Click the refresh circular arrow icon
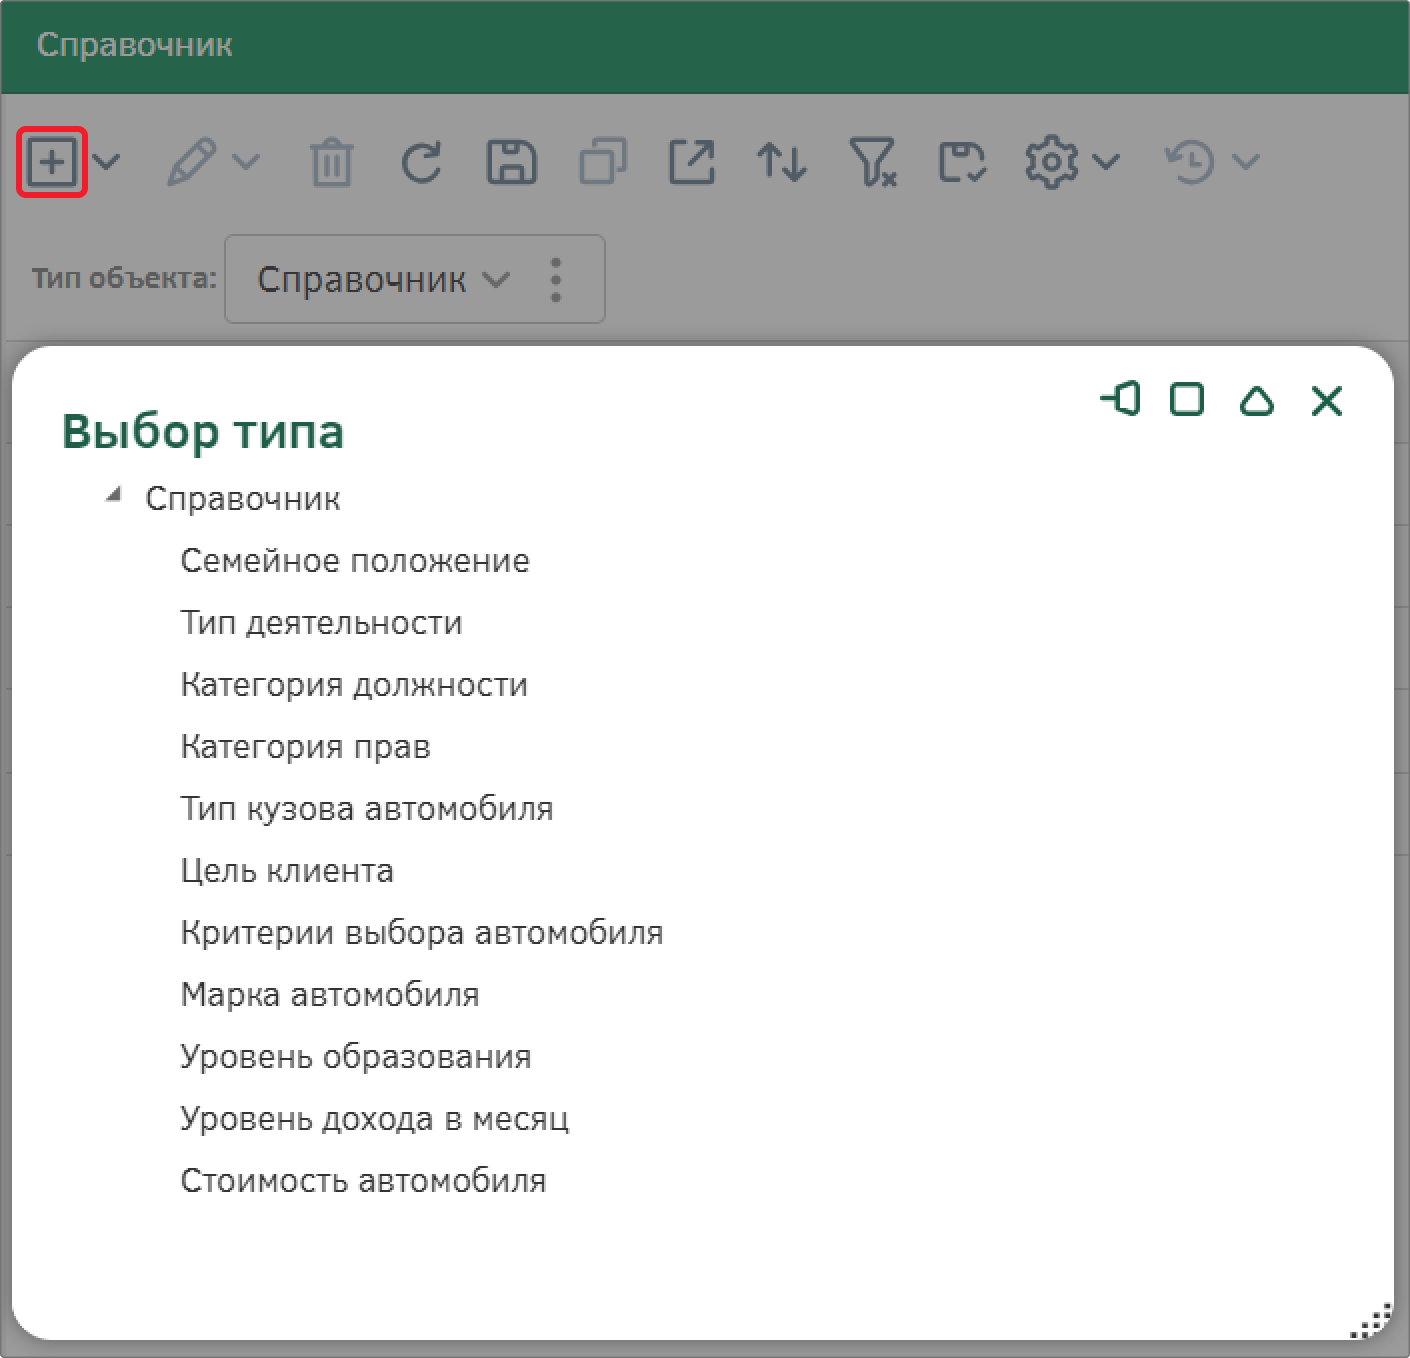Screen dimensions: 1410x1358 coord(421,162)
